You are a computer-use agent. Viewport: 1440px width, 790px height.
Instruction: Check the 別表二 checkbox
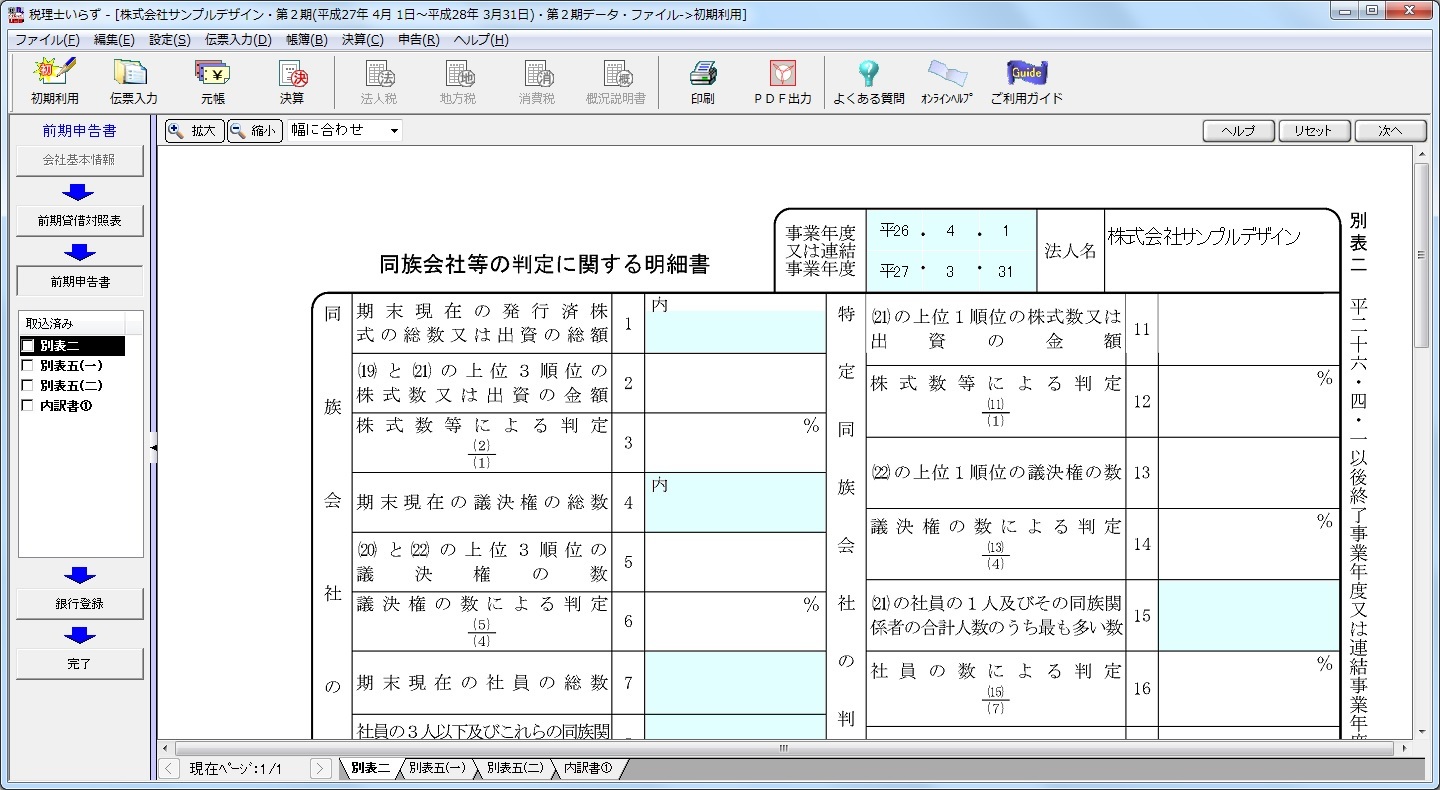pos(28,346)
